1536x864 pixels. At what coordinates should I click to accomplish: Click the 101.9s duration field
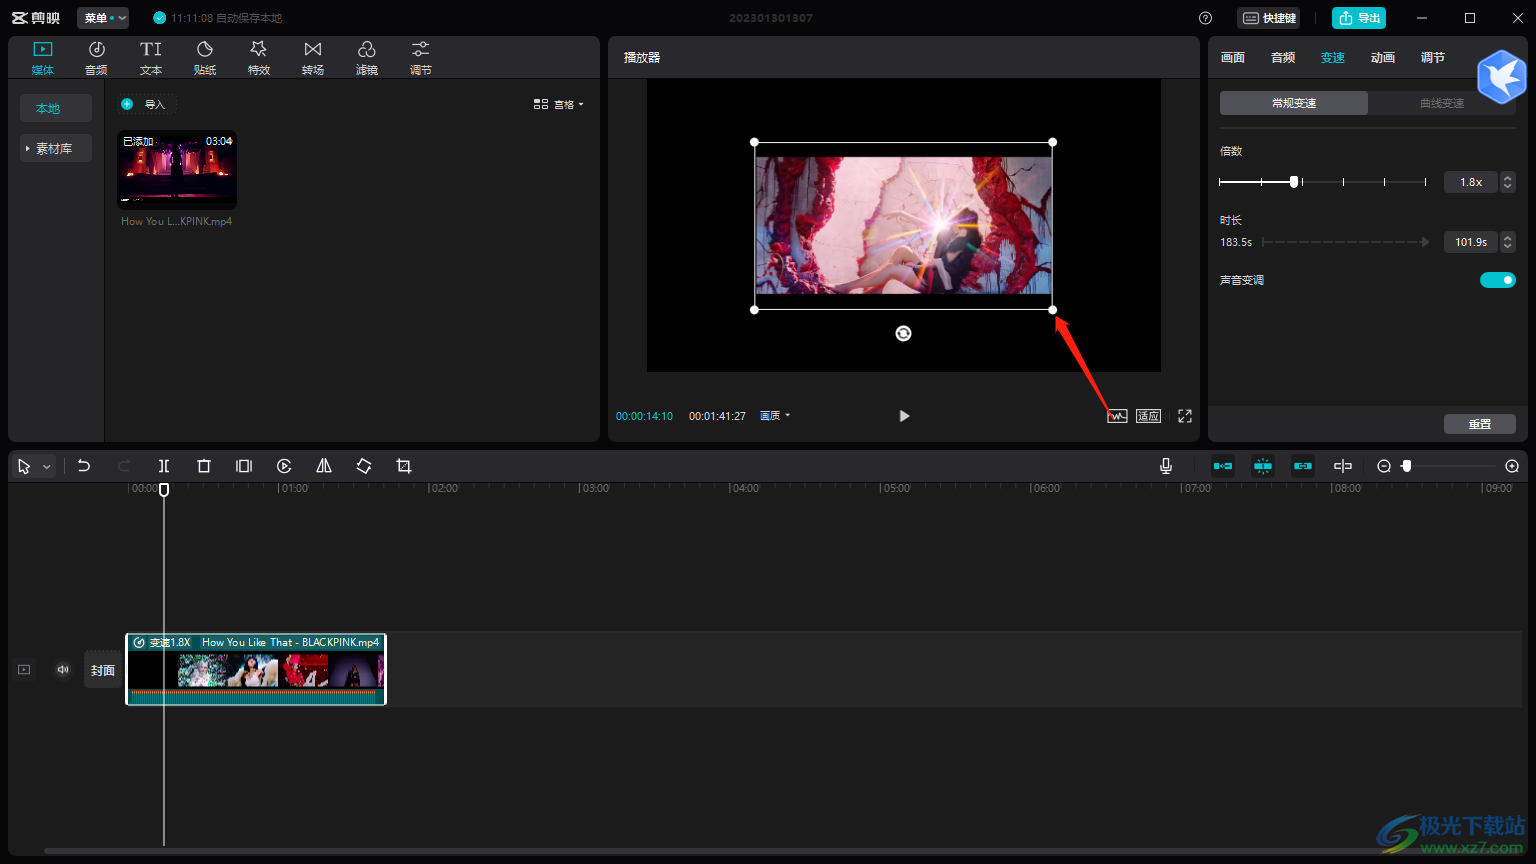pos(1470,242)
